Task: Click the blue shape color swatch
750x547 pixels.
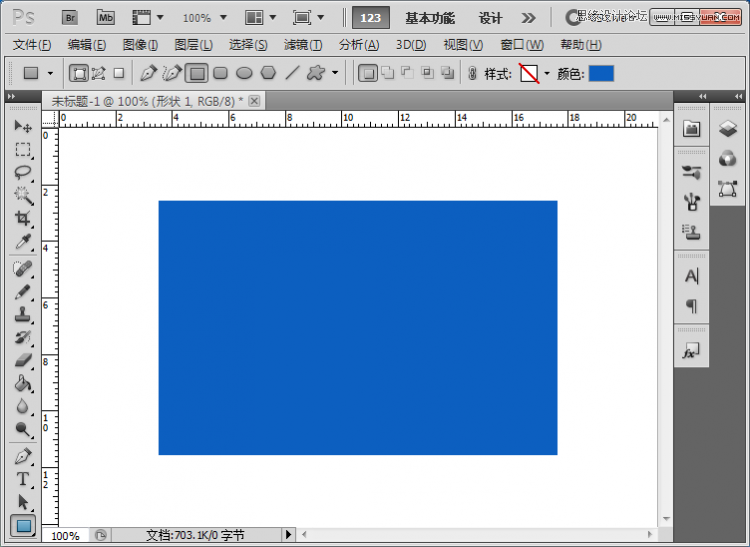Action: tap(601, 73)
